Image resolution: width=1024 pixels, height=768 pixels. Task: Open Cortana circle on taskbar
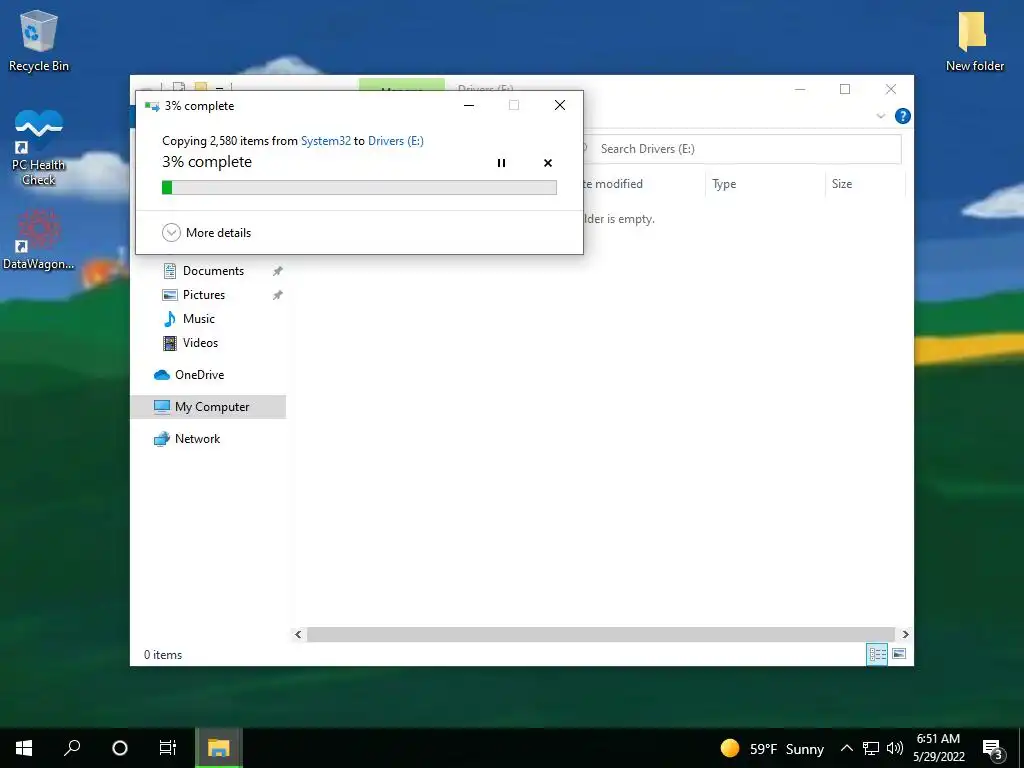(x=120, y=748)
